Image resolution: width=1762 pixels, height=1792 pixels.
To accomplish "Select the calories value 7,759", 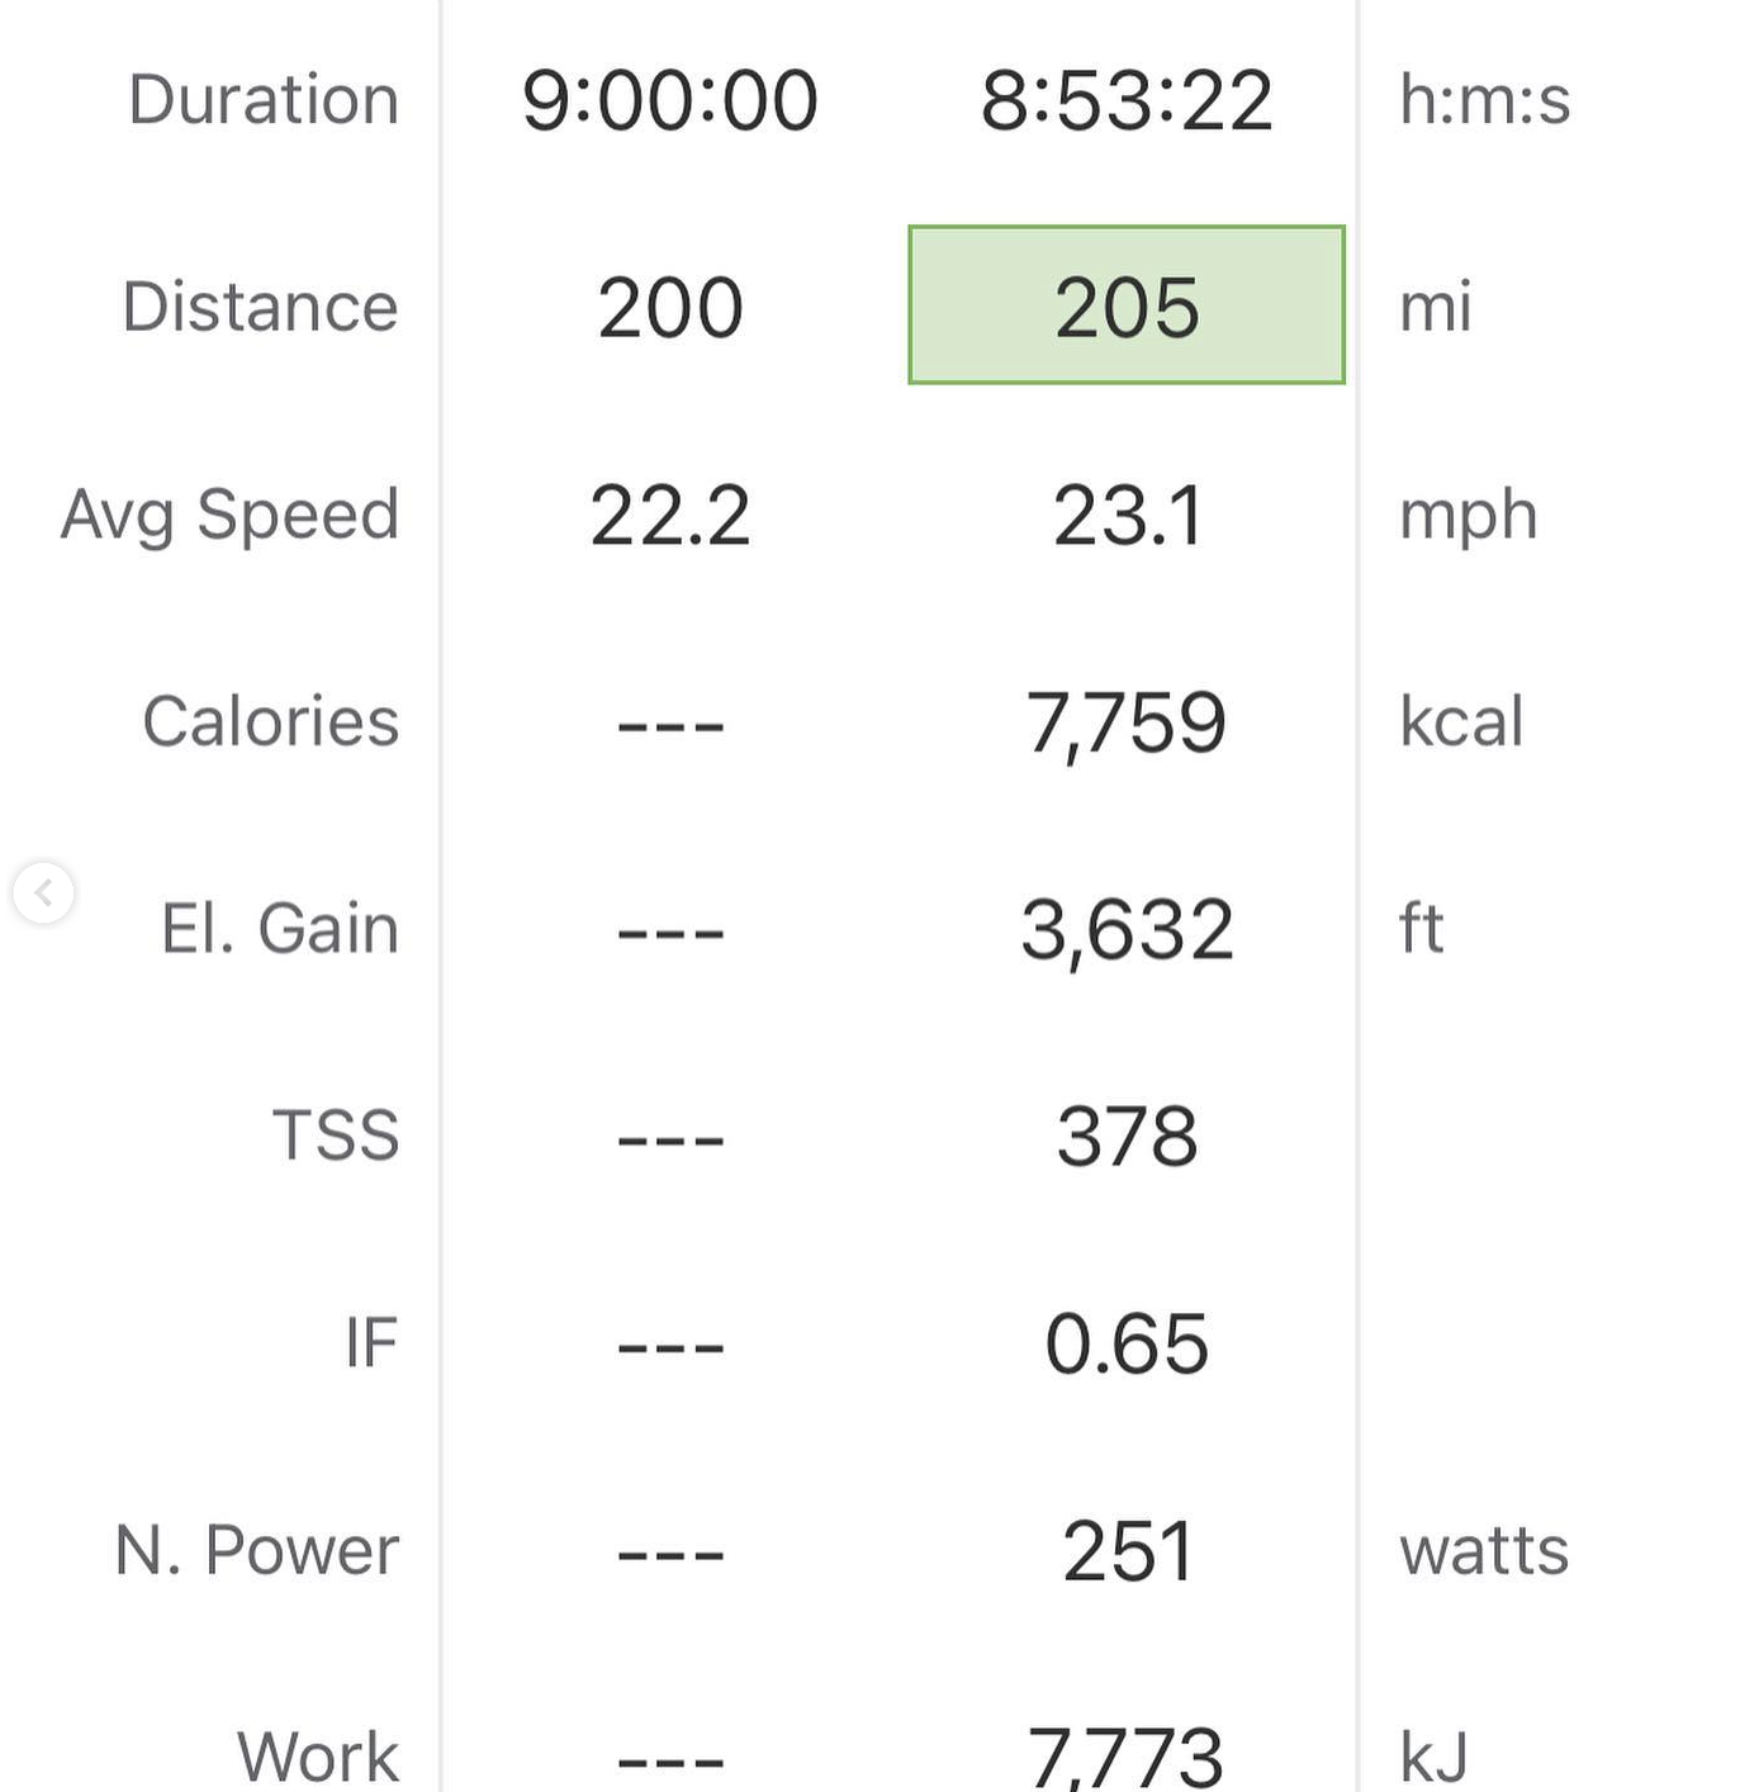I will click(1126, 724).
